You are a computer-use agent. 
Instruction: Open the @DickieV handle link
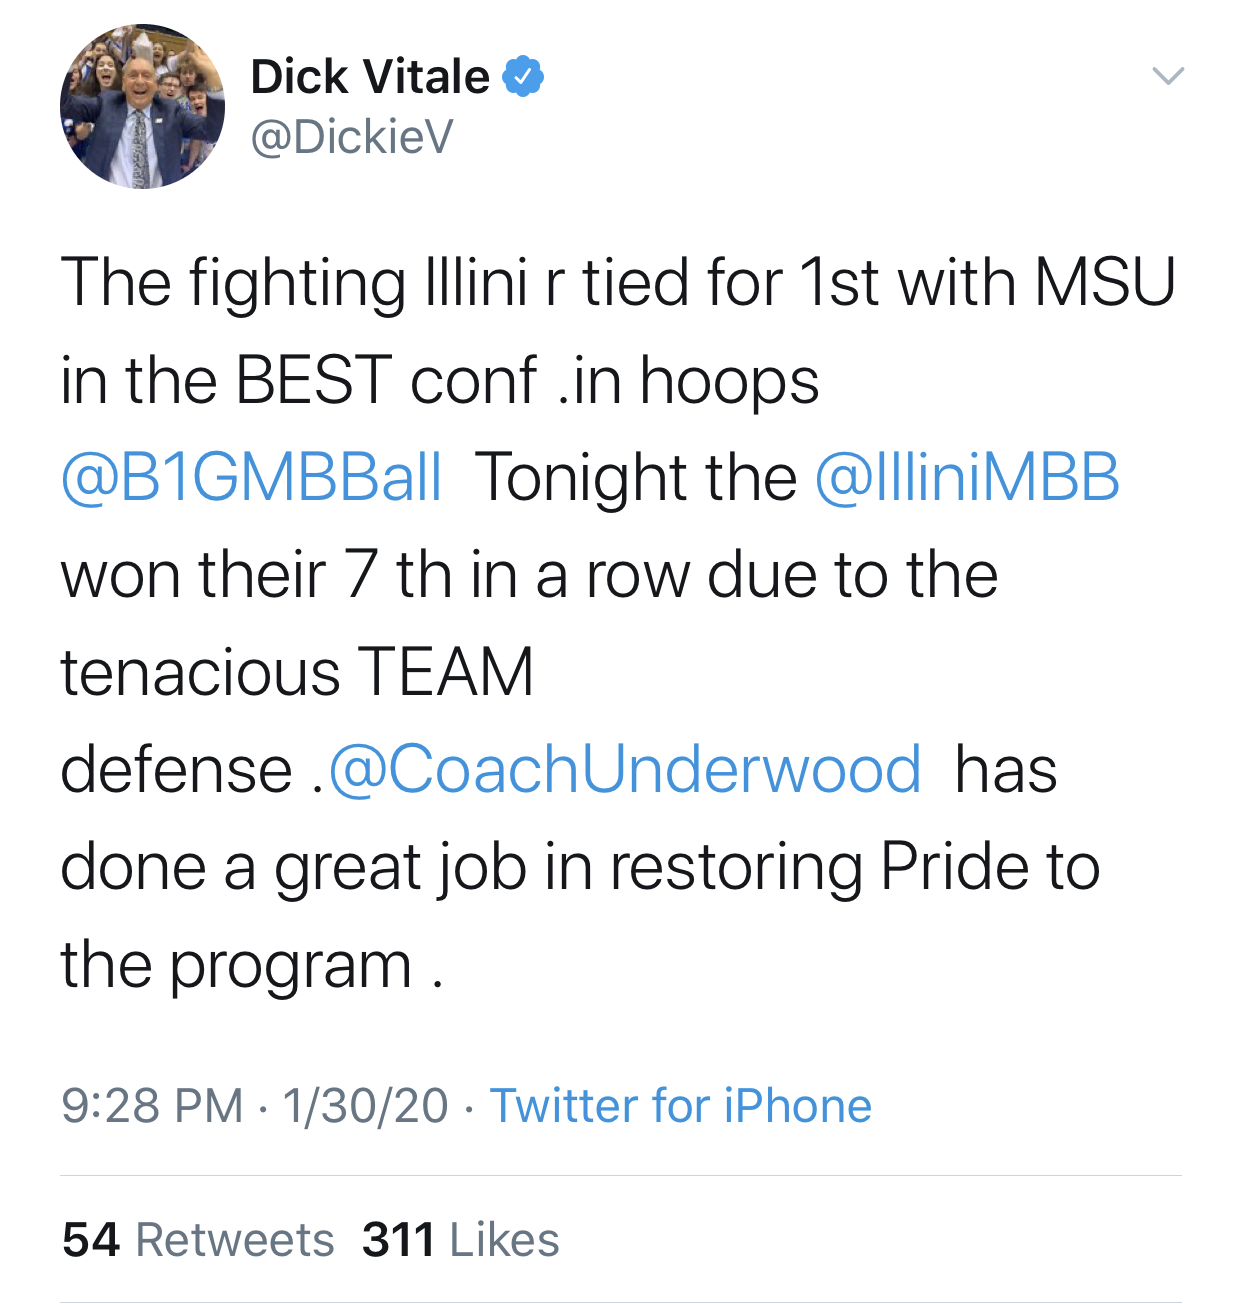[x=352, y=137]
